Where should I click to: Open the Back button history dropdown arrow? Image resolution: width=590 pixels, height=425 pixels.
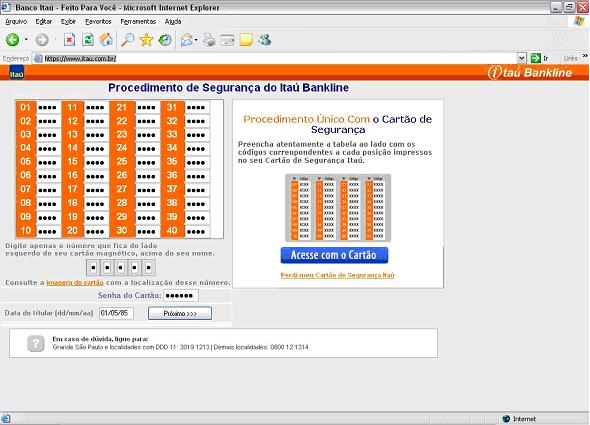(x=26, y=40)
